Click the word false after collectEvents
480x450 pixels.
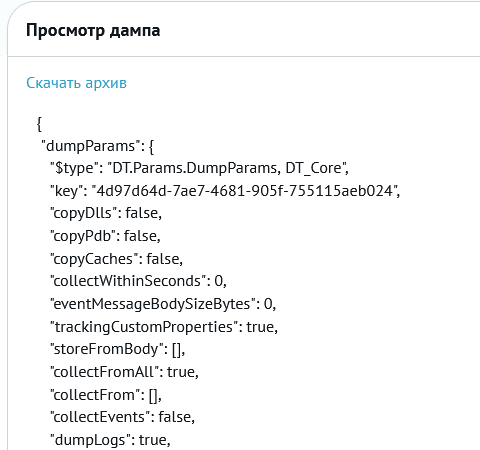[174, 417]
